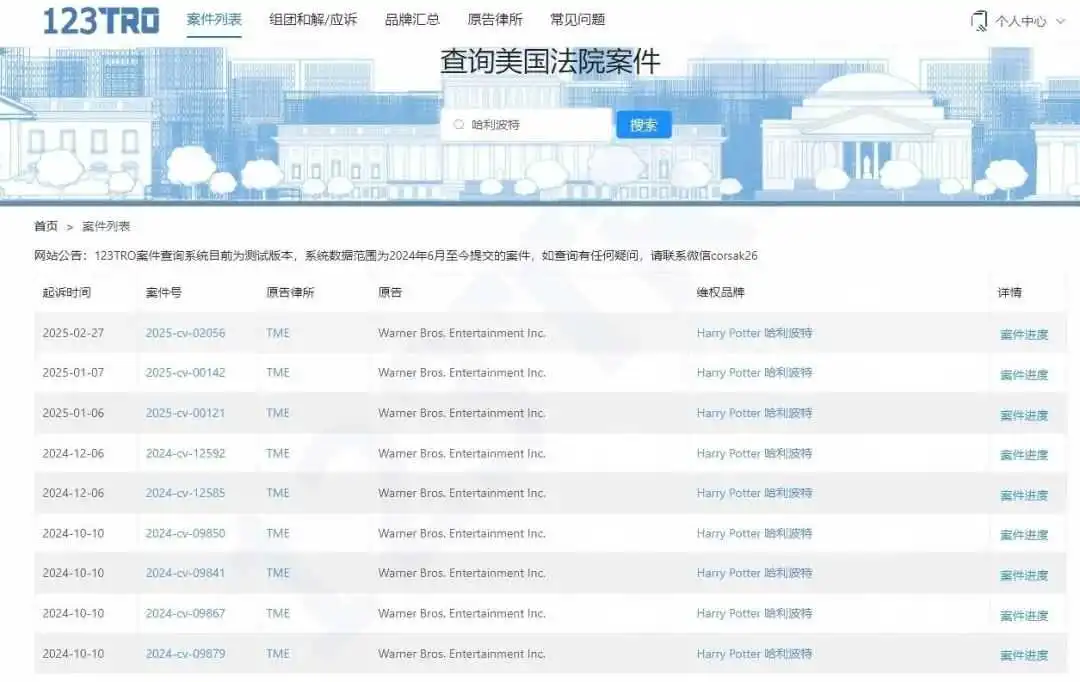View 案件进度 for case 2024-cv-09879
This screenshot has height=682, width=1080.
1024,655
